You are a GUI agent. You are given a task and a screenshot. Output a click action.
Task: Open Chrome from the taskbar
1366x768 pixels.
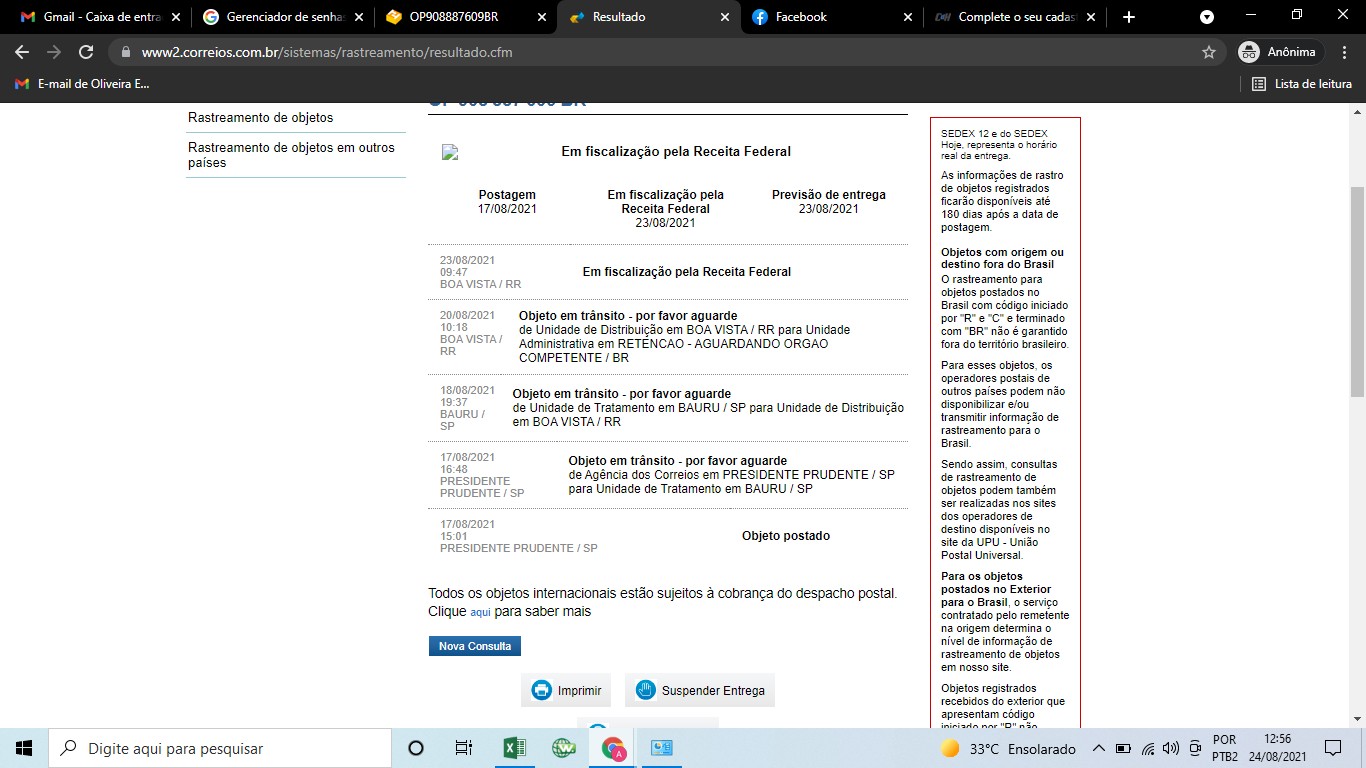613,748
